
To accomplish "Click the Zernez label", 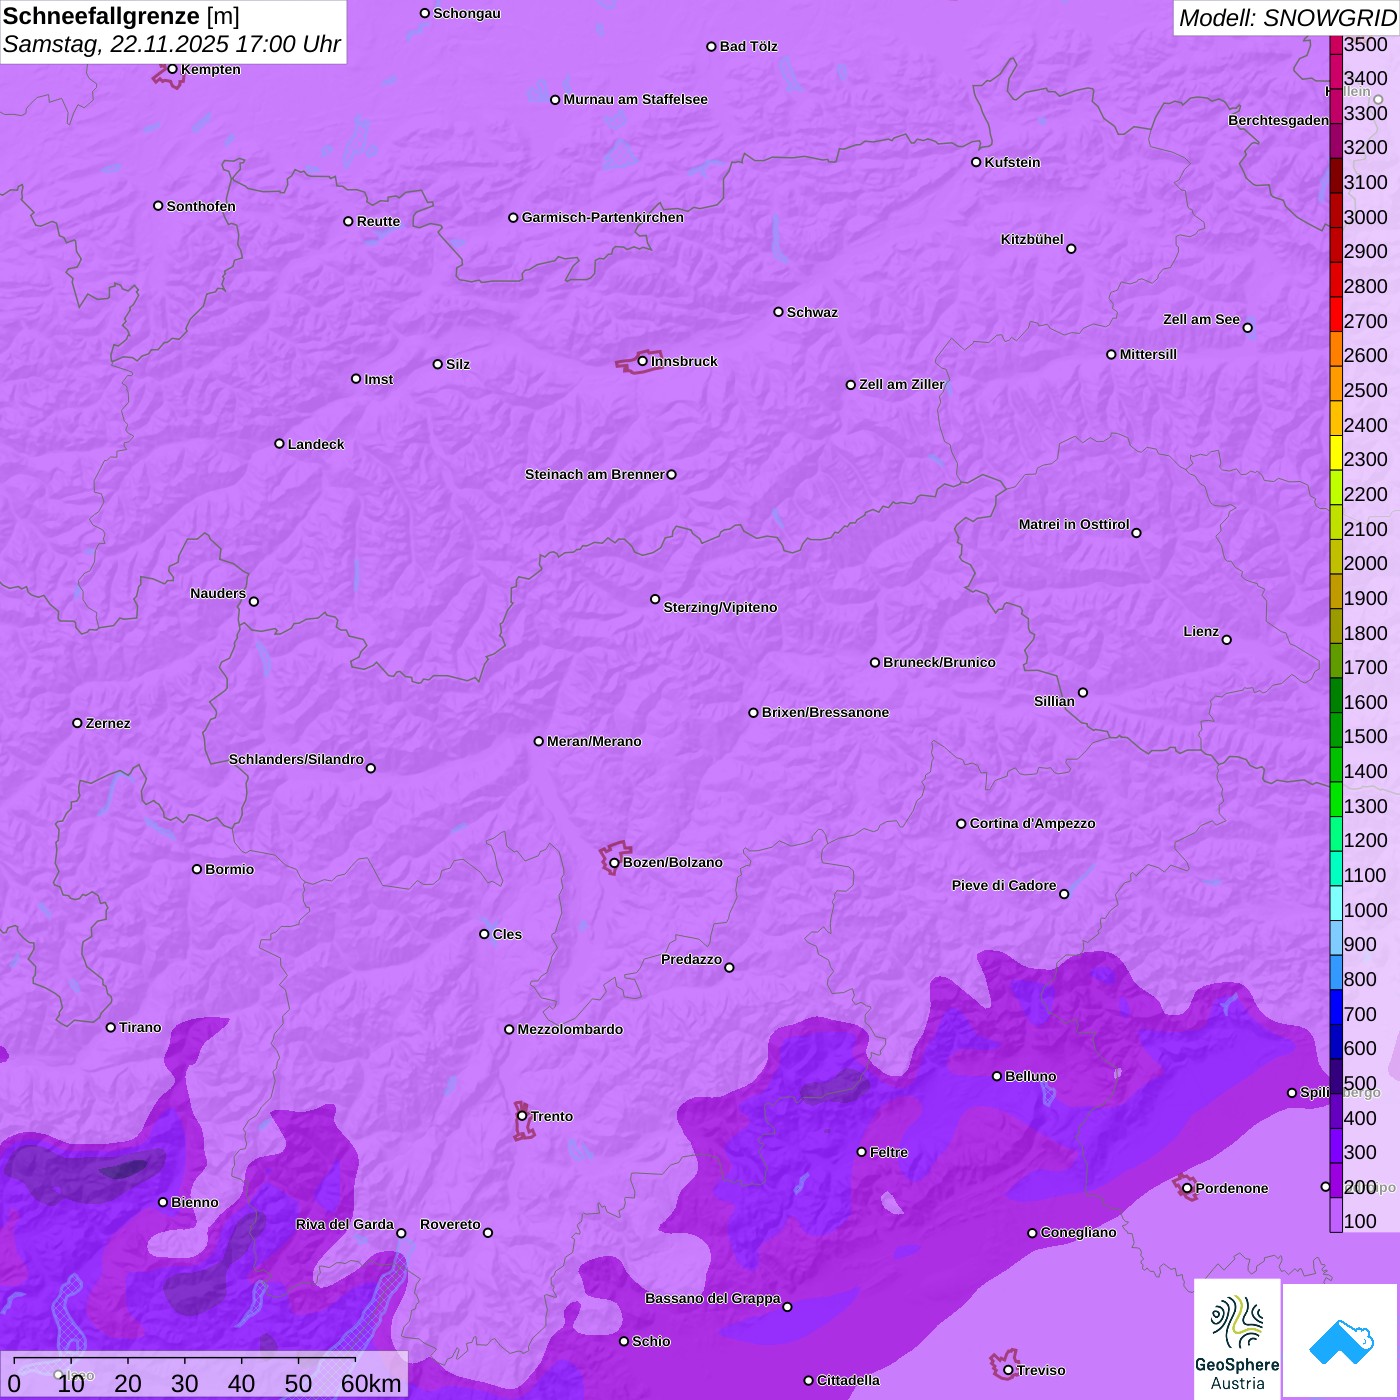I will pyautogui.click(x=108, y=723).
